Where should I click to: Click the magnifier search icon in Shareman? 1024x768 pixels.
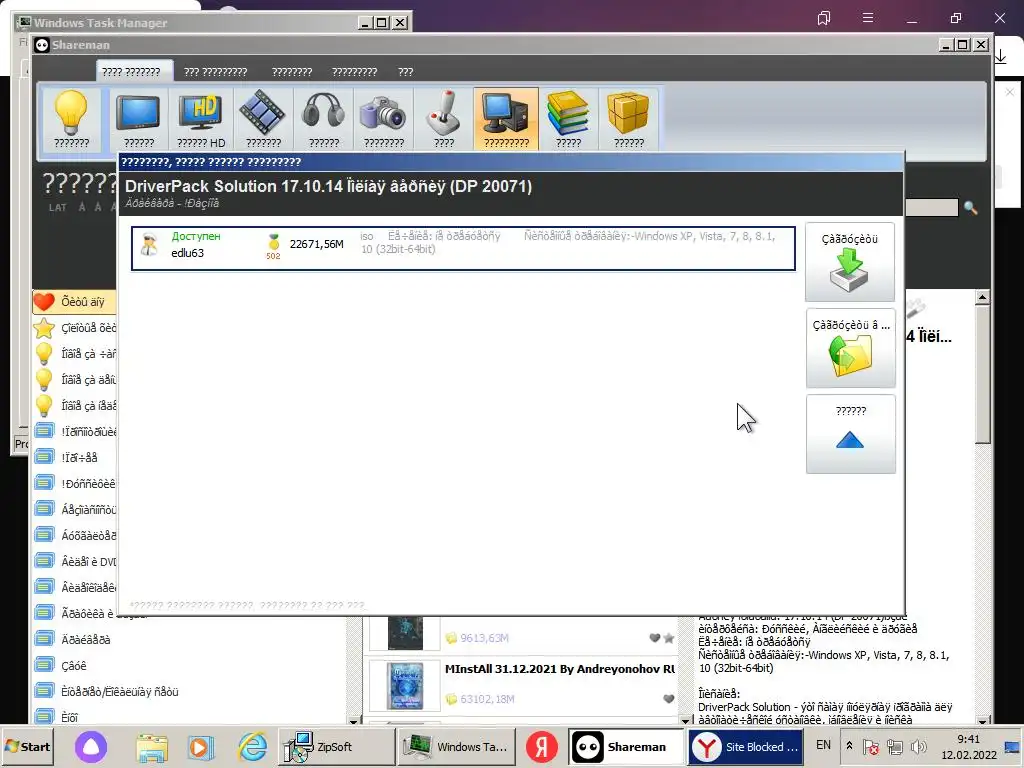point(970,208)
